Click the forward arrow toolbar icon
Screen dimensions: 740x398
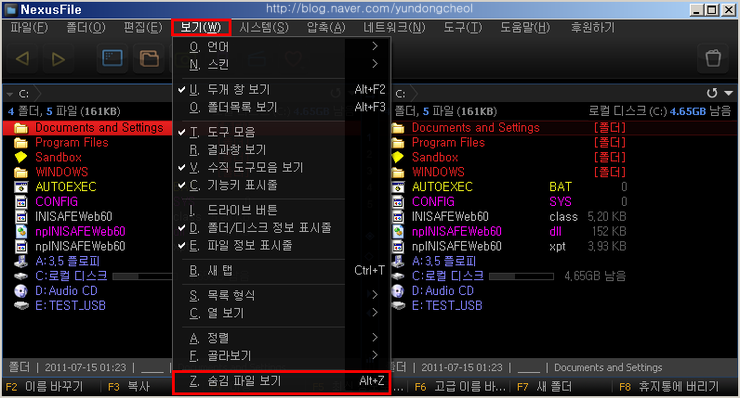[x=58, y=59]
